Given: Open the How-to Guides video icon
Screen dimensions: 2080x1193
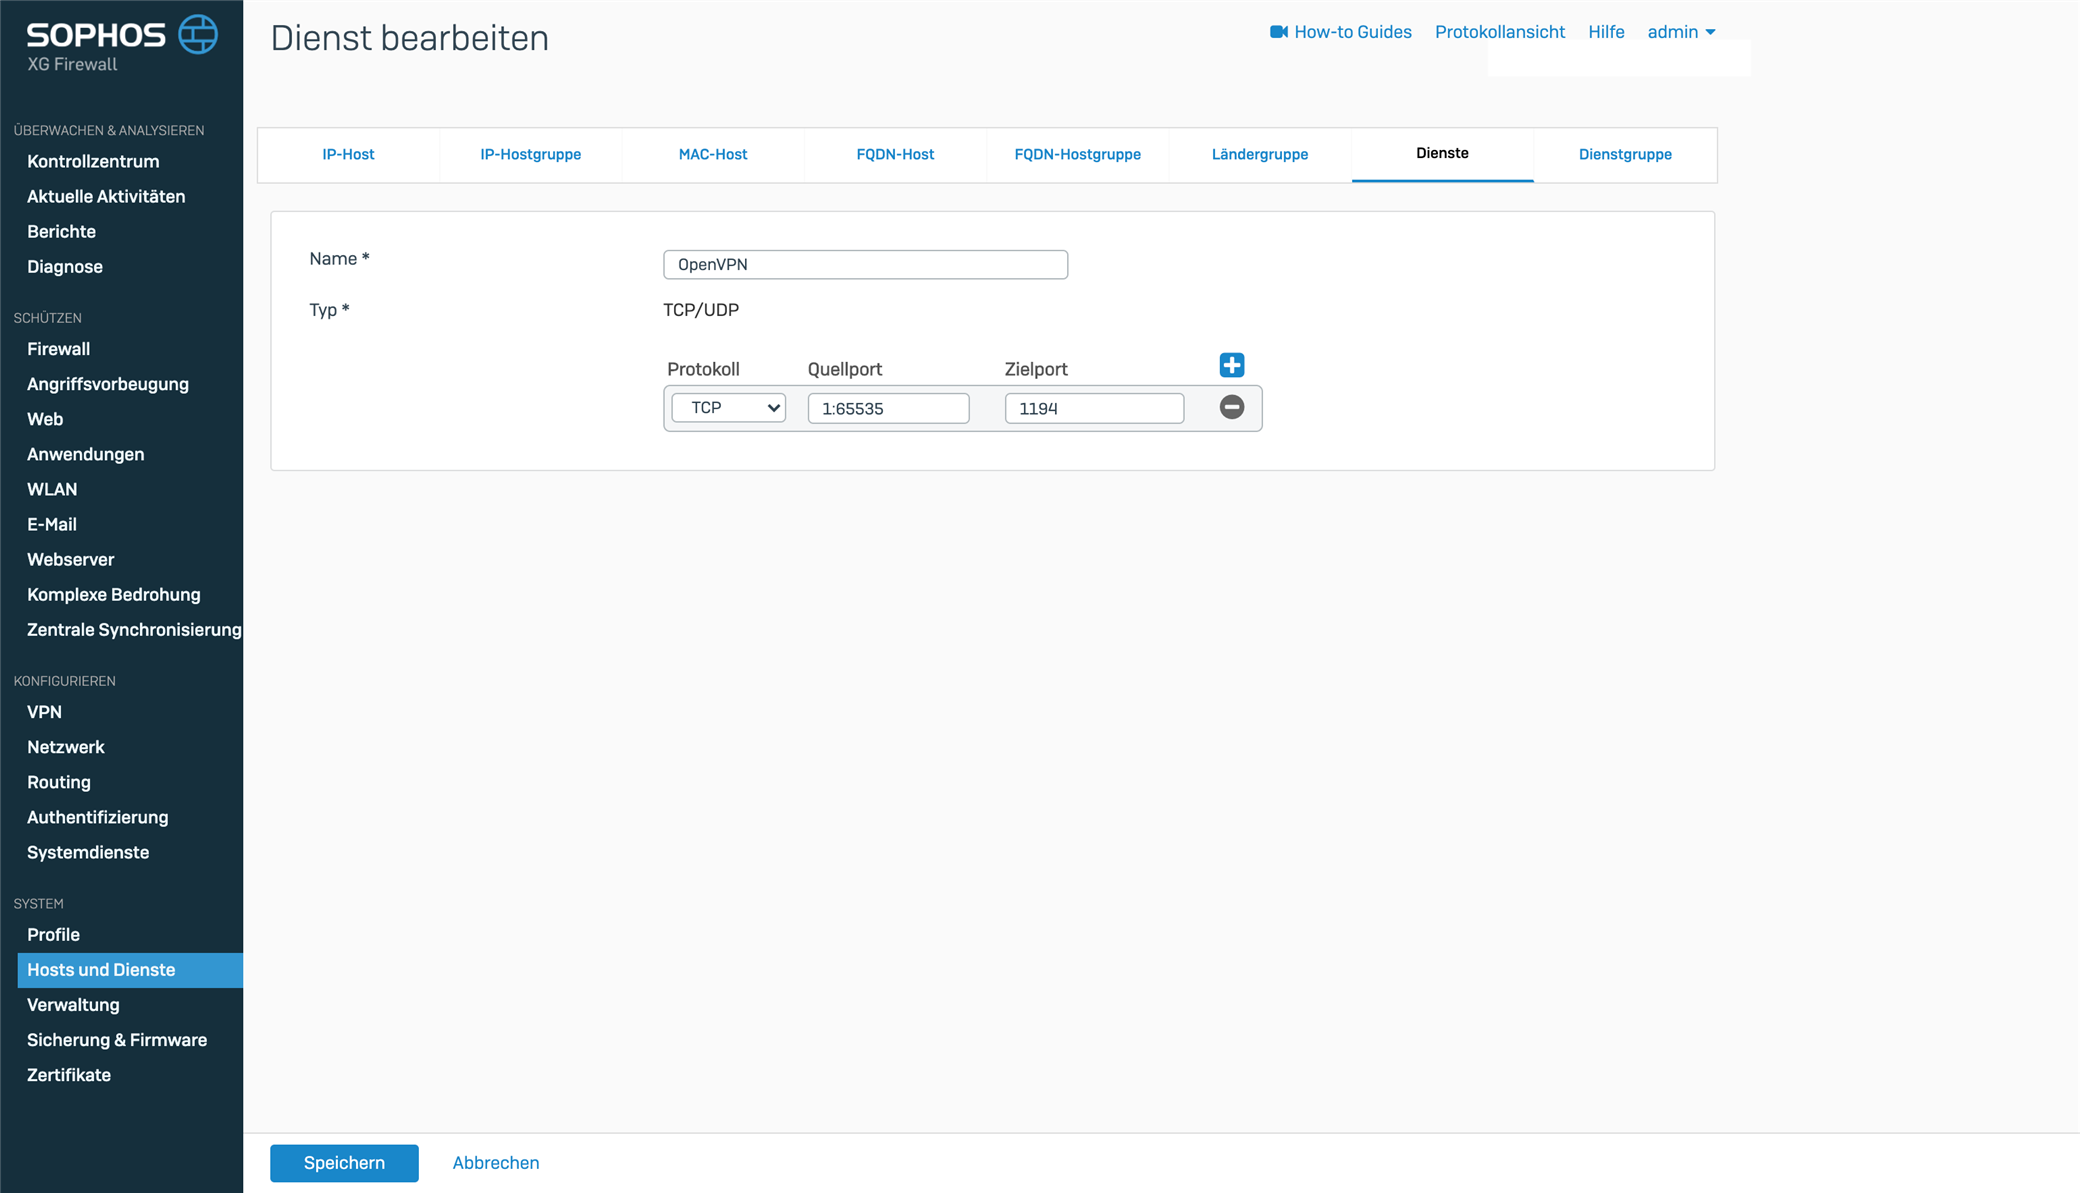Looking at the screenshot, I should [1278, 32].
